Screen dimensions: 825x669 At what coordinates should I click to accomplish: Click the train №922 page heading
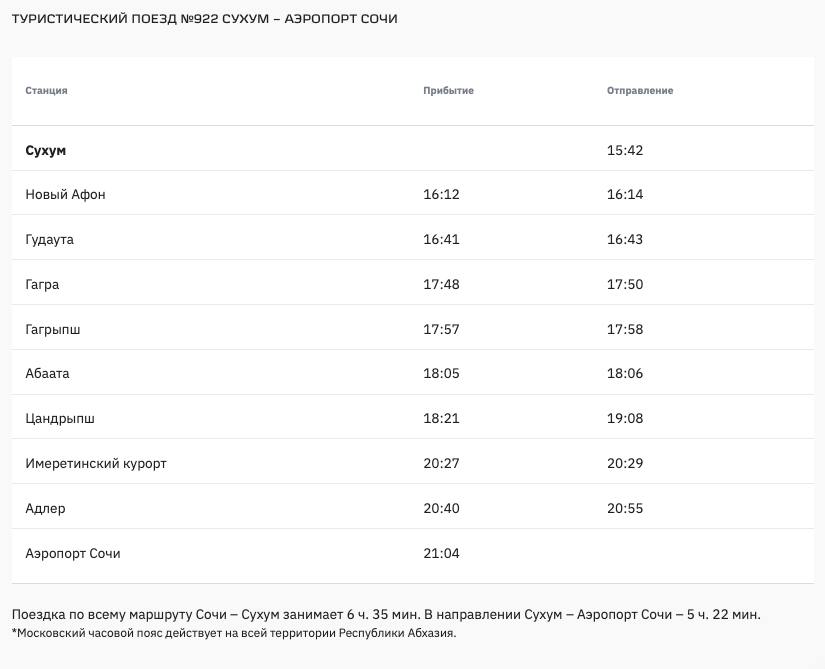coord(205,19)
